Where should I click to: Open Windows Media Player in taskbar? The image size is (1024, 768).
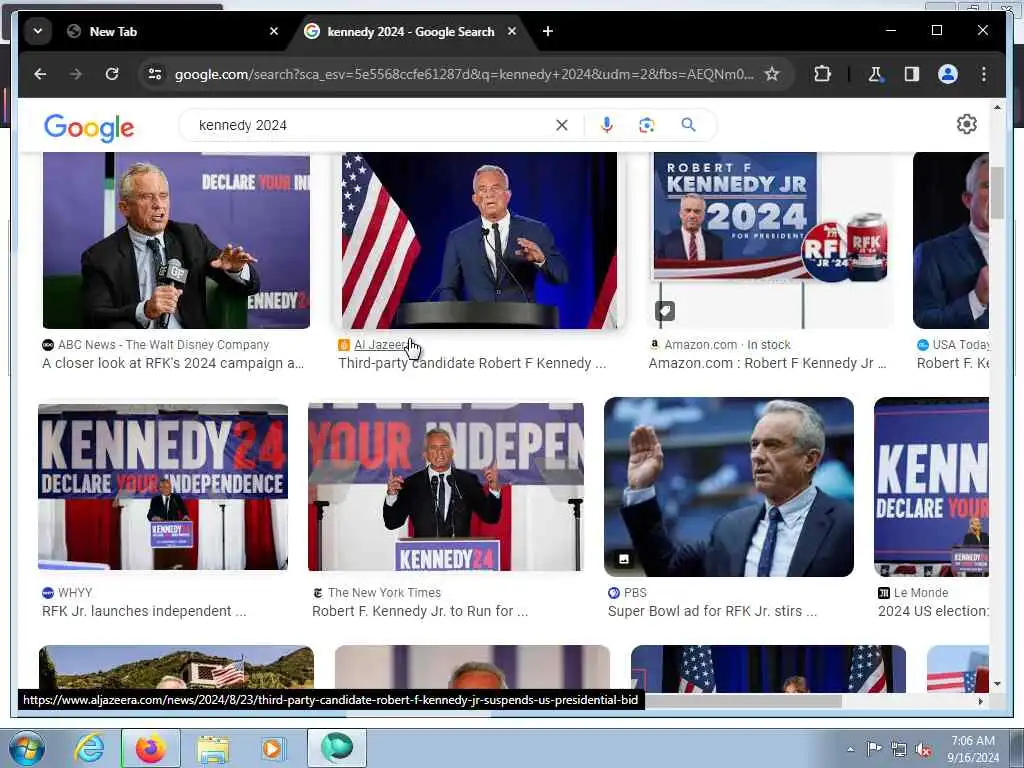coord(273,748)
